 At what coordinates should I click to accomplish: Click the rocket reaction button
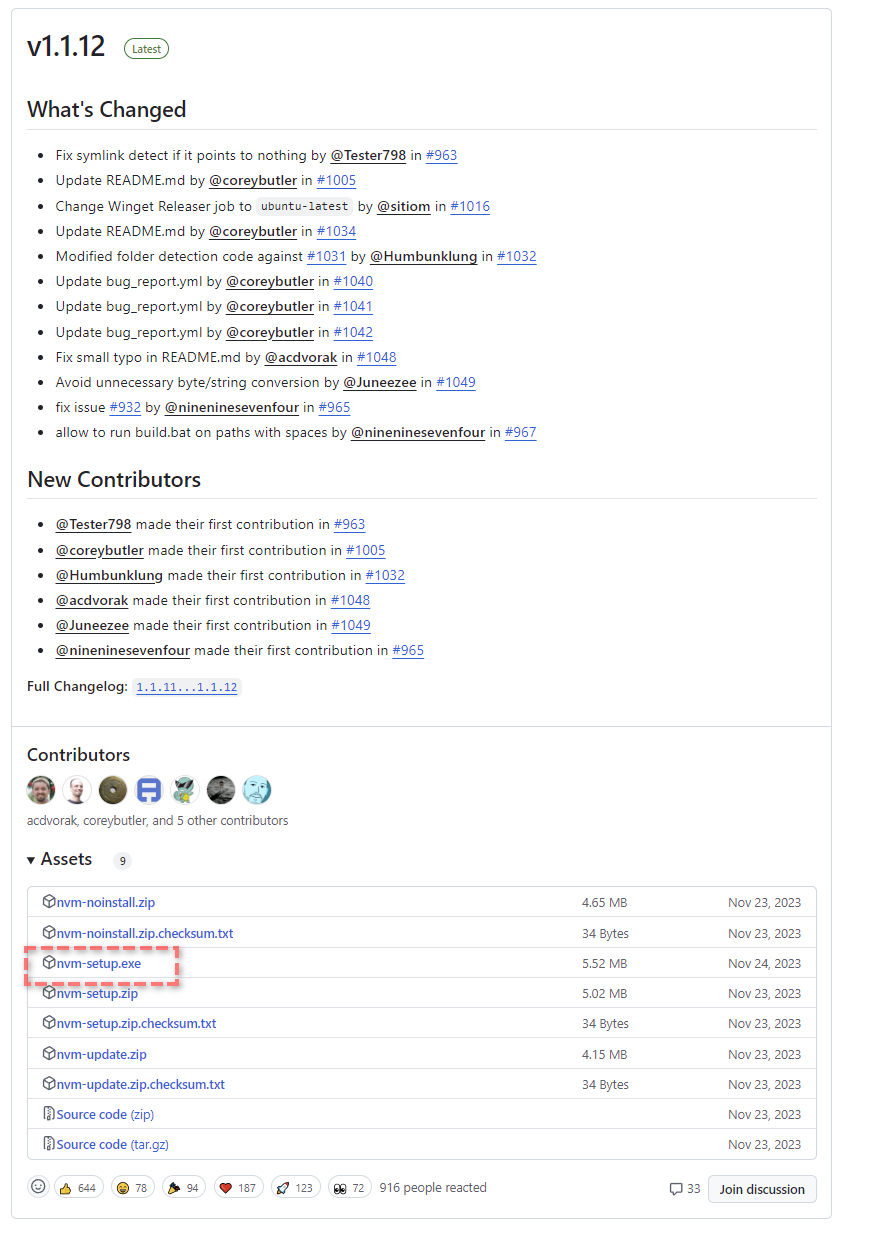coord(294,1188)
